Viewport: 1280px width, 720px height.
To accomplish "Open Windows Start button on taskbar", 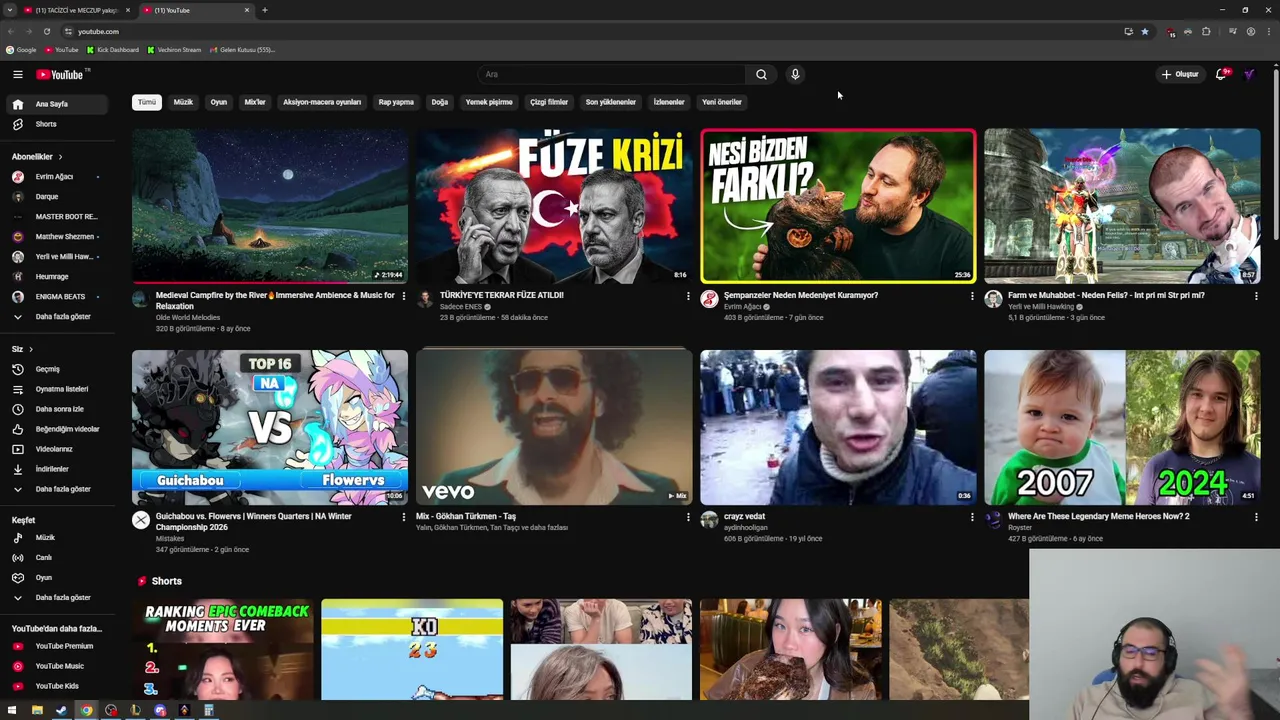I will 13,710.
